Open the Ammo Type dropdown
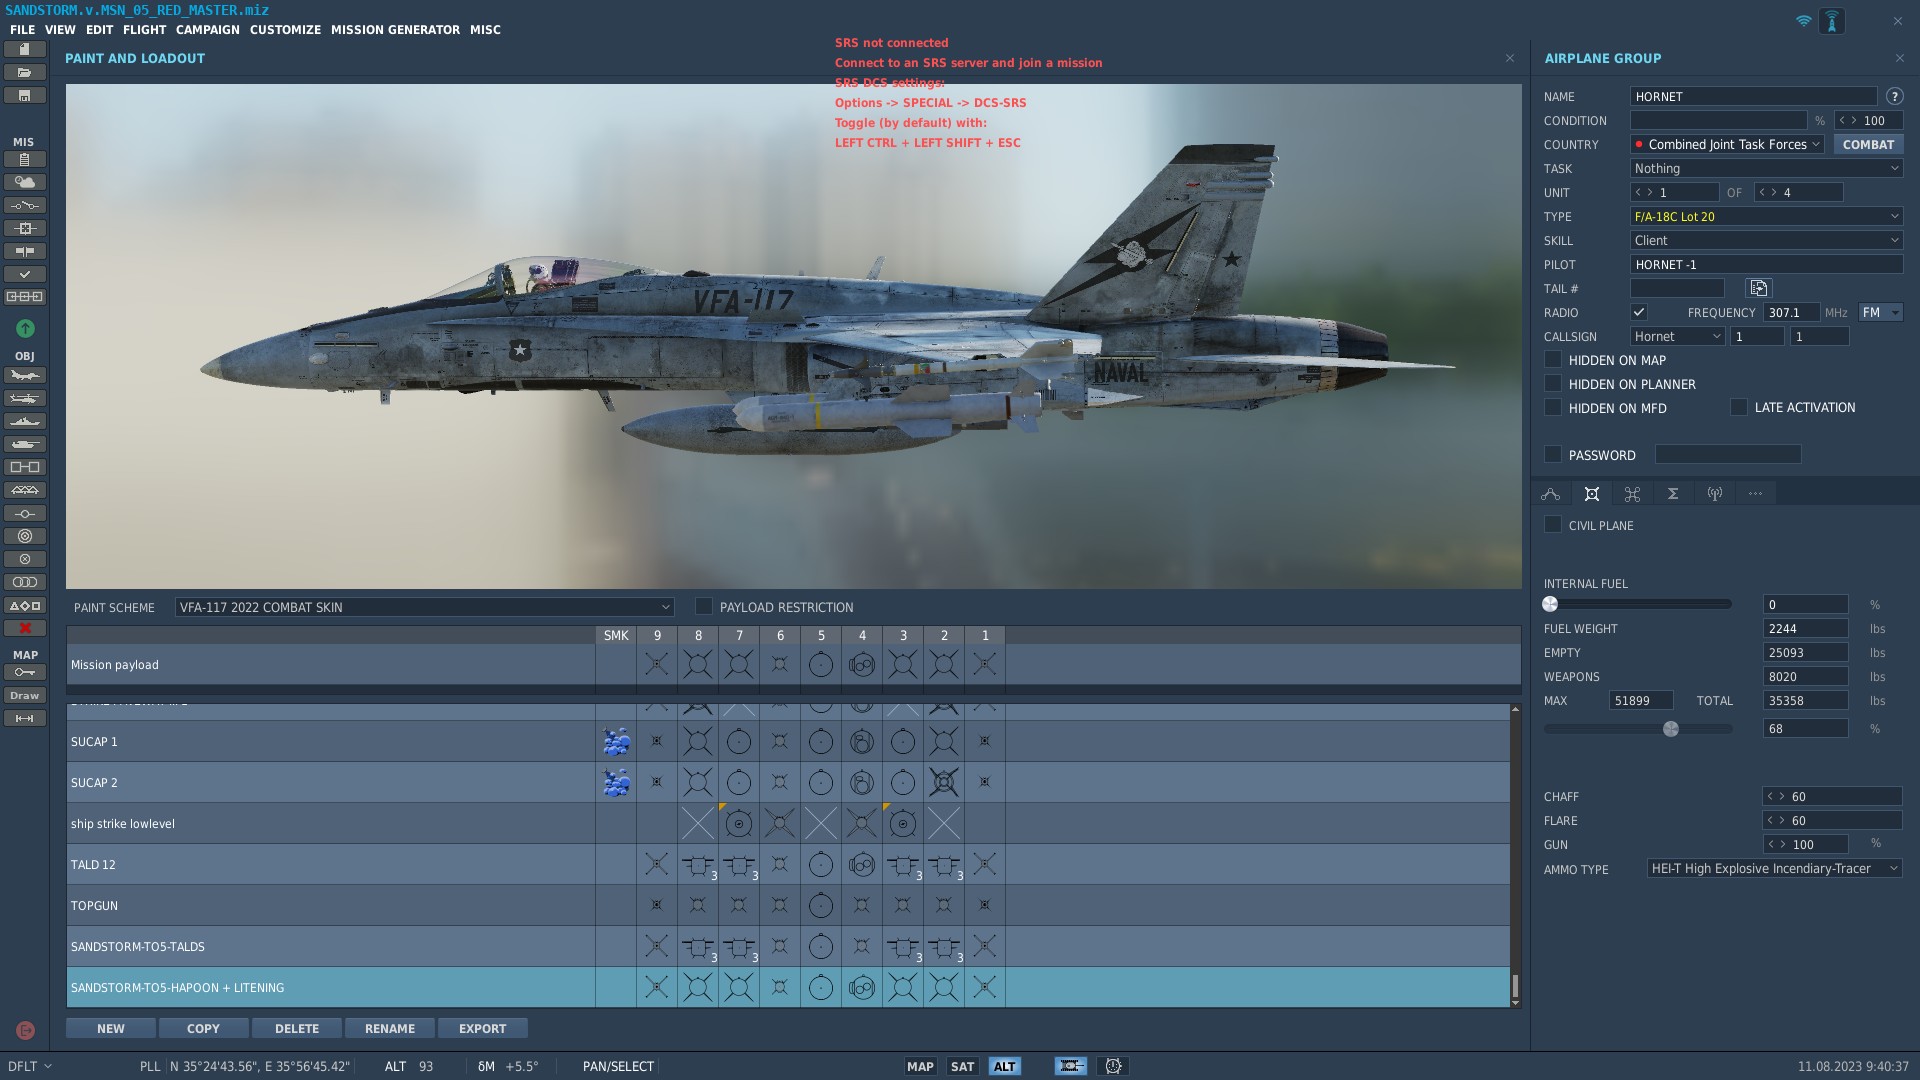The image size is (1920, 1080). click(x=1774, y=869)
